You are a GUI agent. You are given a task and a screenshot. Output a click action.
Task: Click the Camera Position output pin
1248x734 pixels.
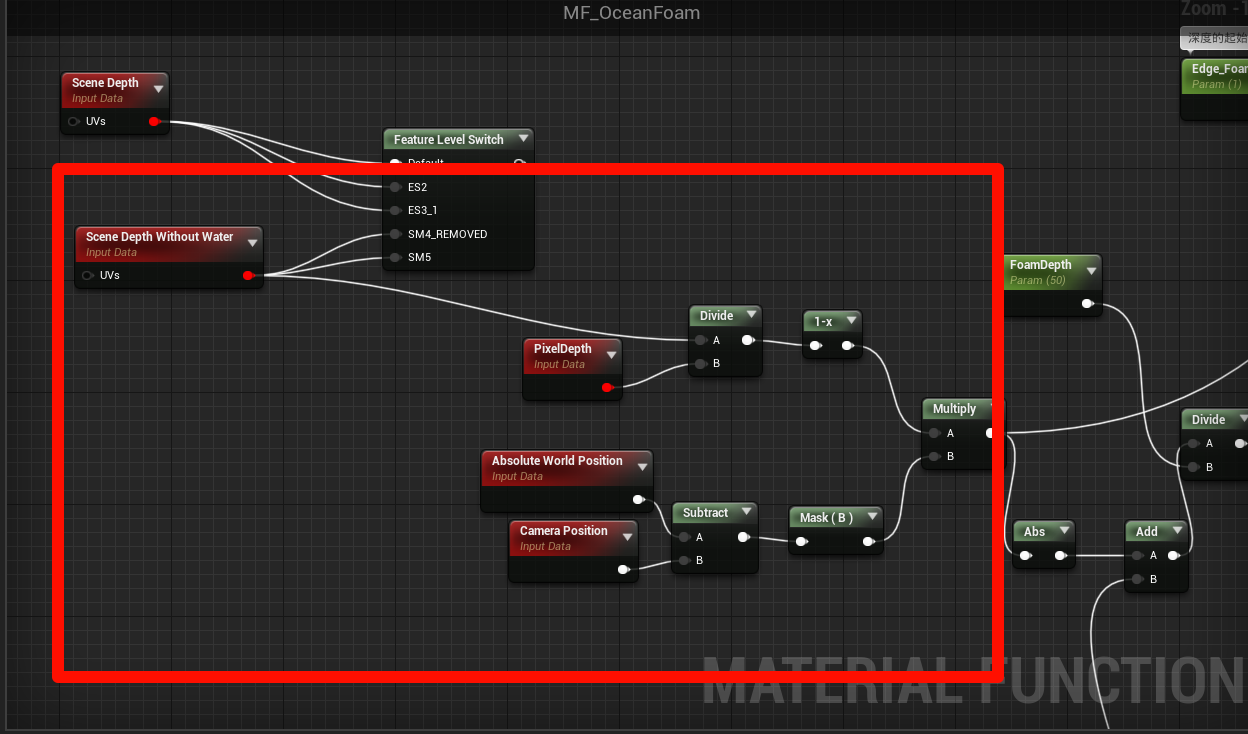[623, 569]
